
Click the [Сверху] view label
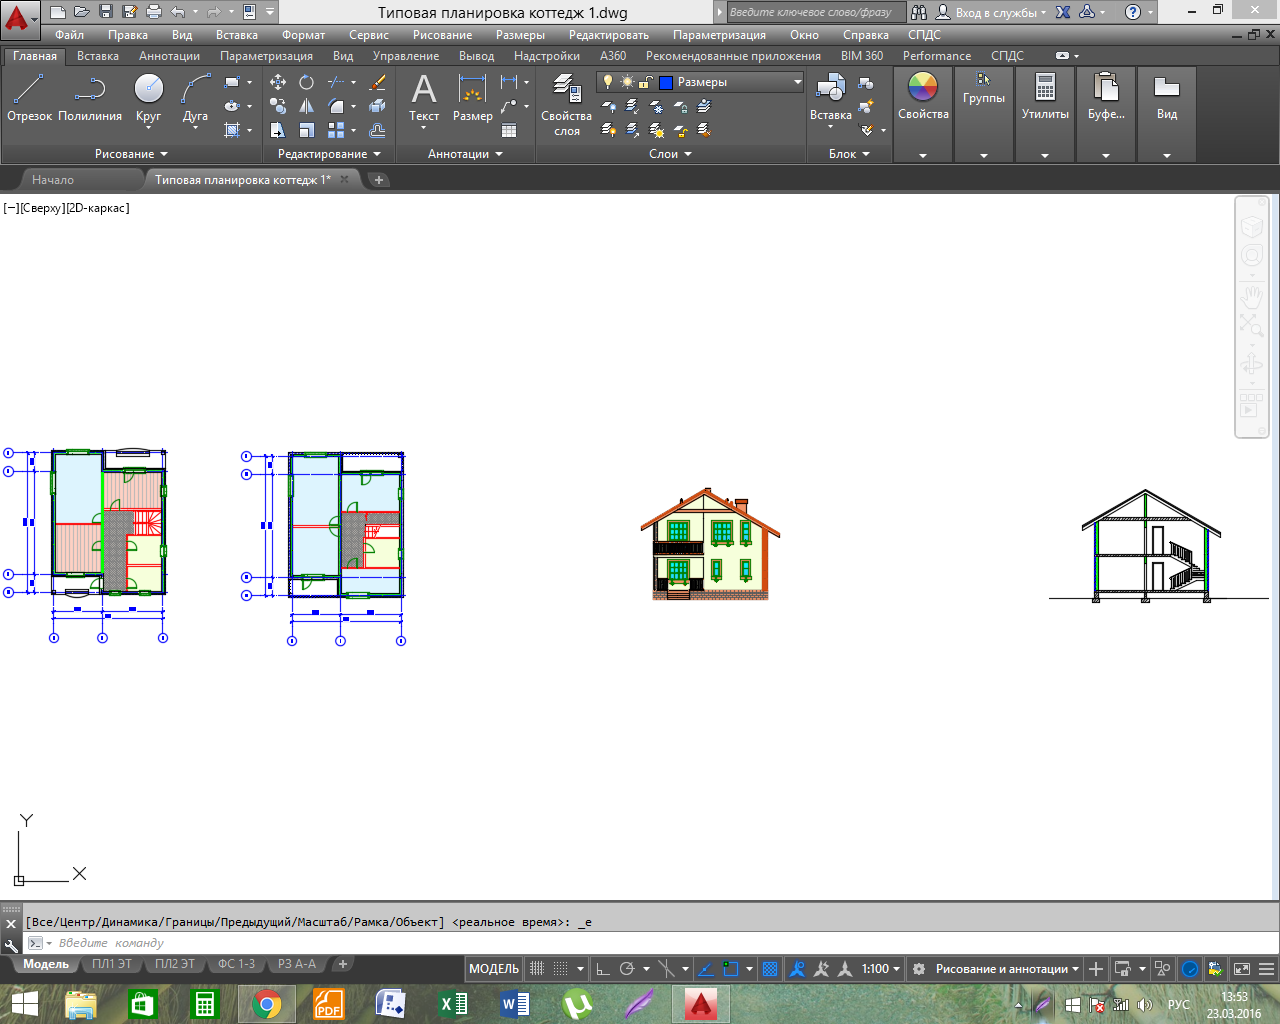[42, 208]
